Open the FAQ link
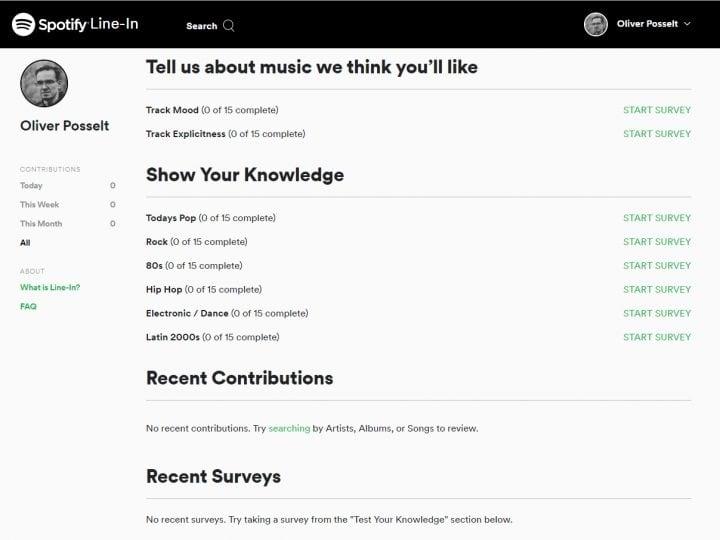Image resolution: width=720 pixels, height=540 pixels. (28, 307)
